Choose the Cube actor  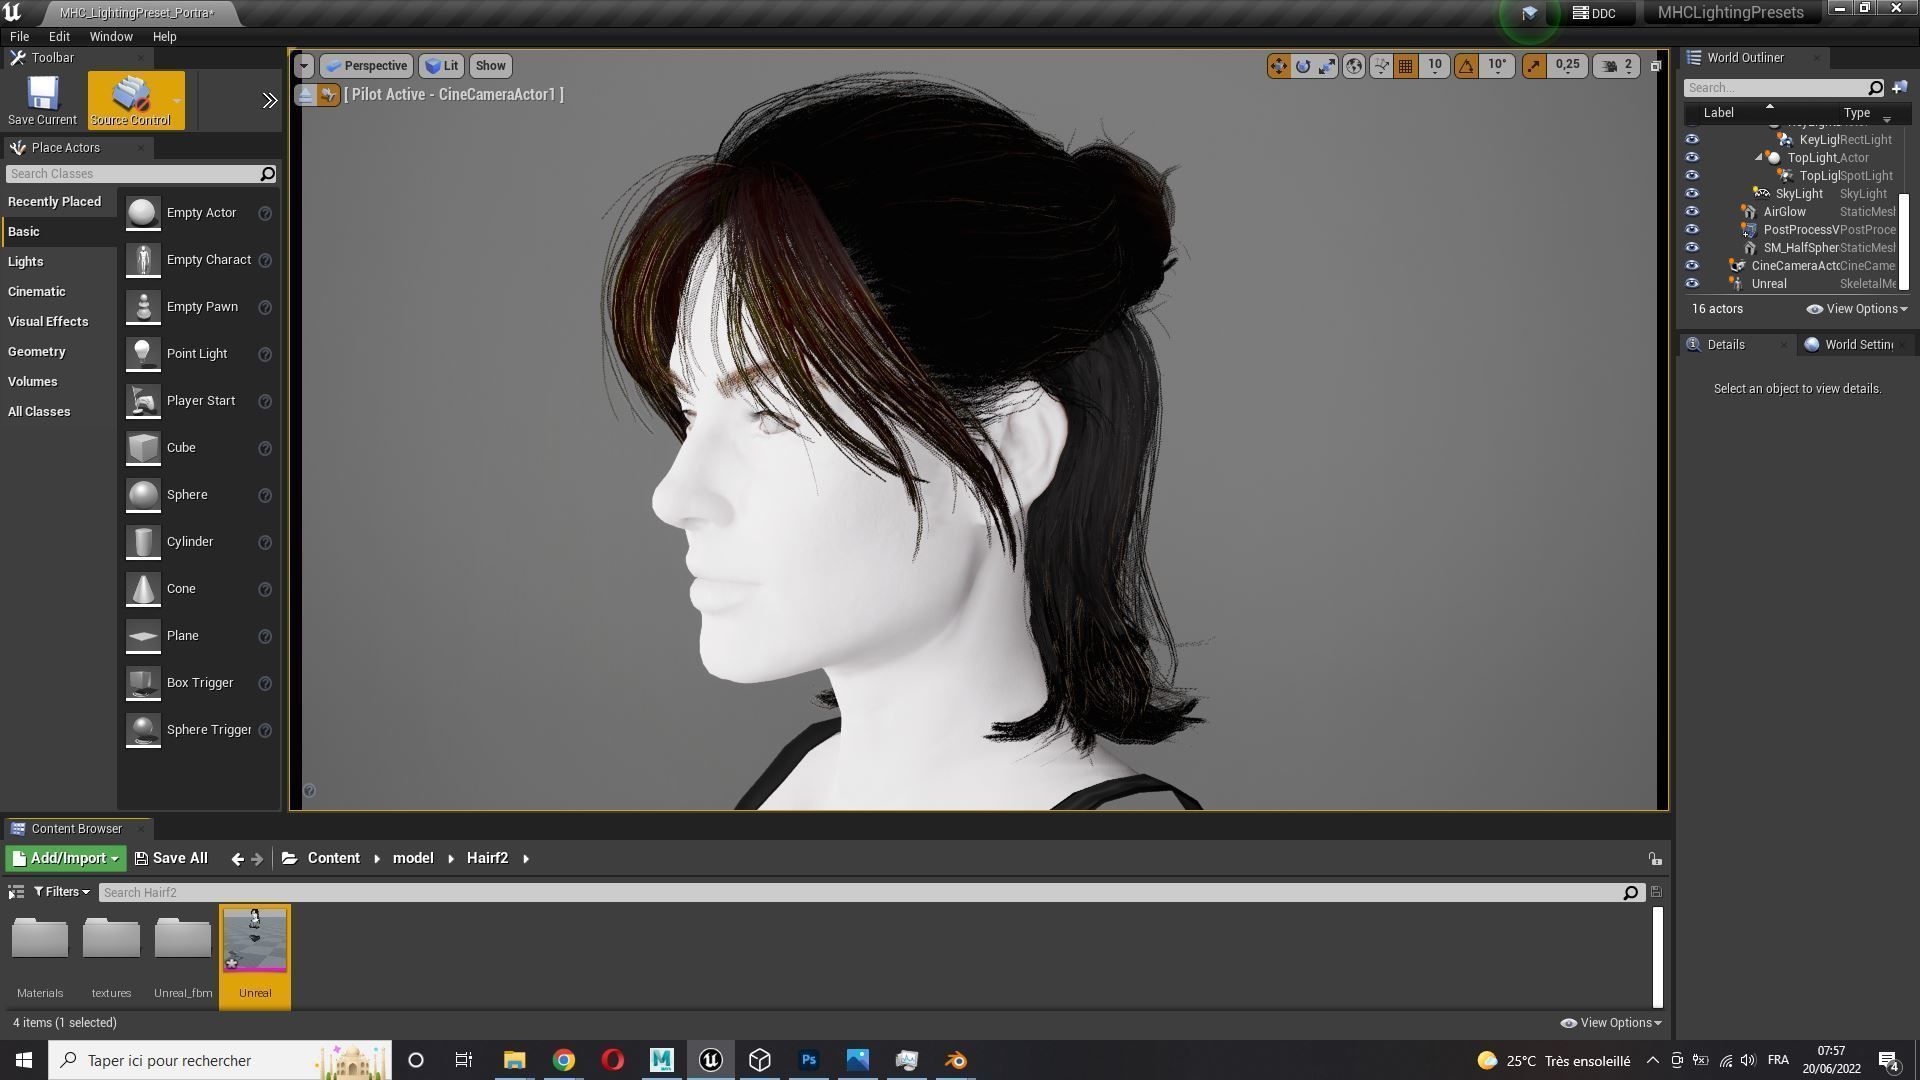199,448
